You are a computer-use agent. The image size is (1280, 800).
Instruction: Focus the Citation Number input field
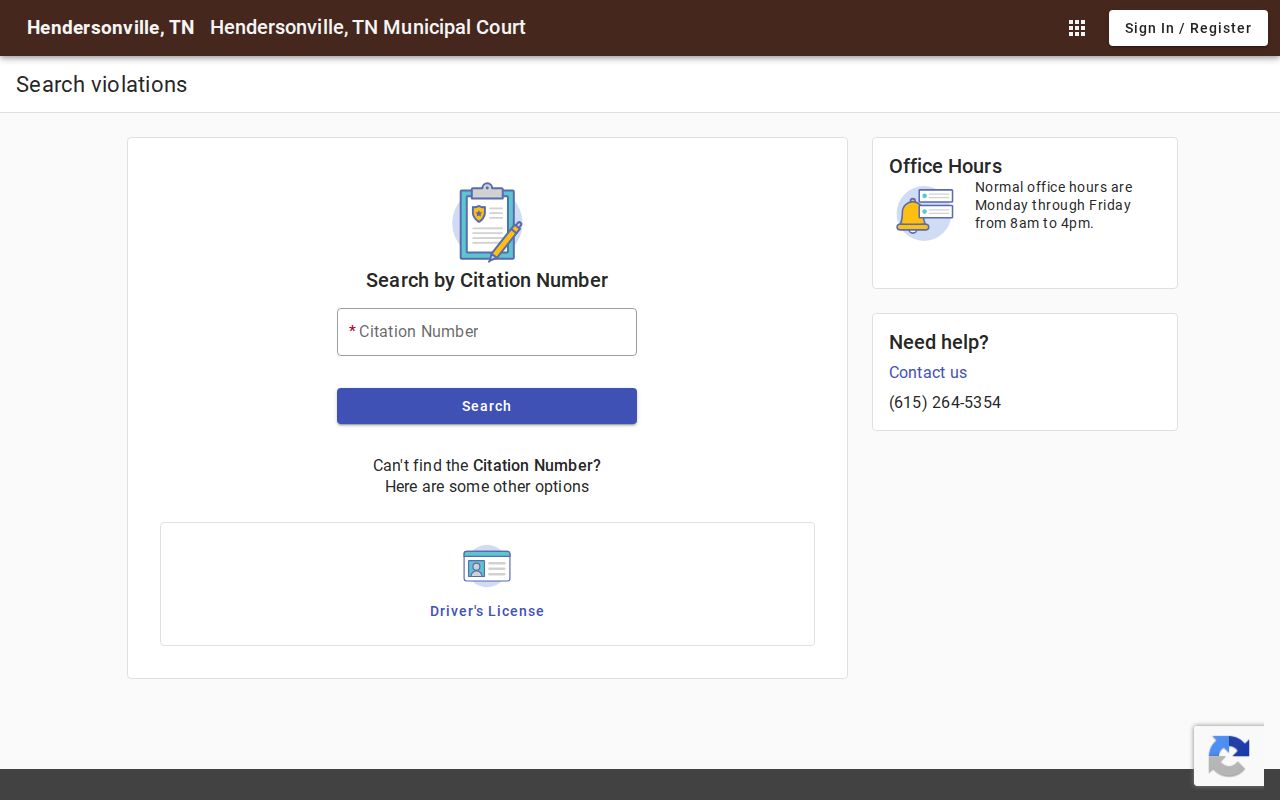coord(487,332)
